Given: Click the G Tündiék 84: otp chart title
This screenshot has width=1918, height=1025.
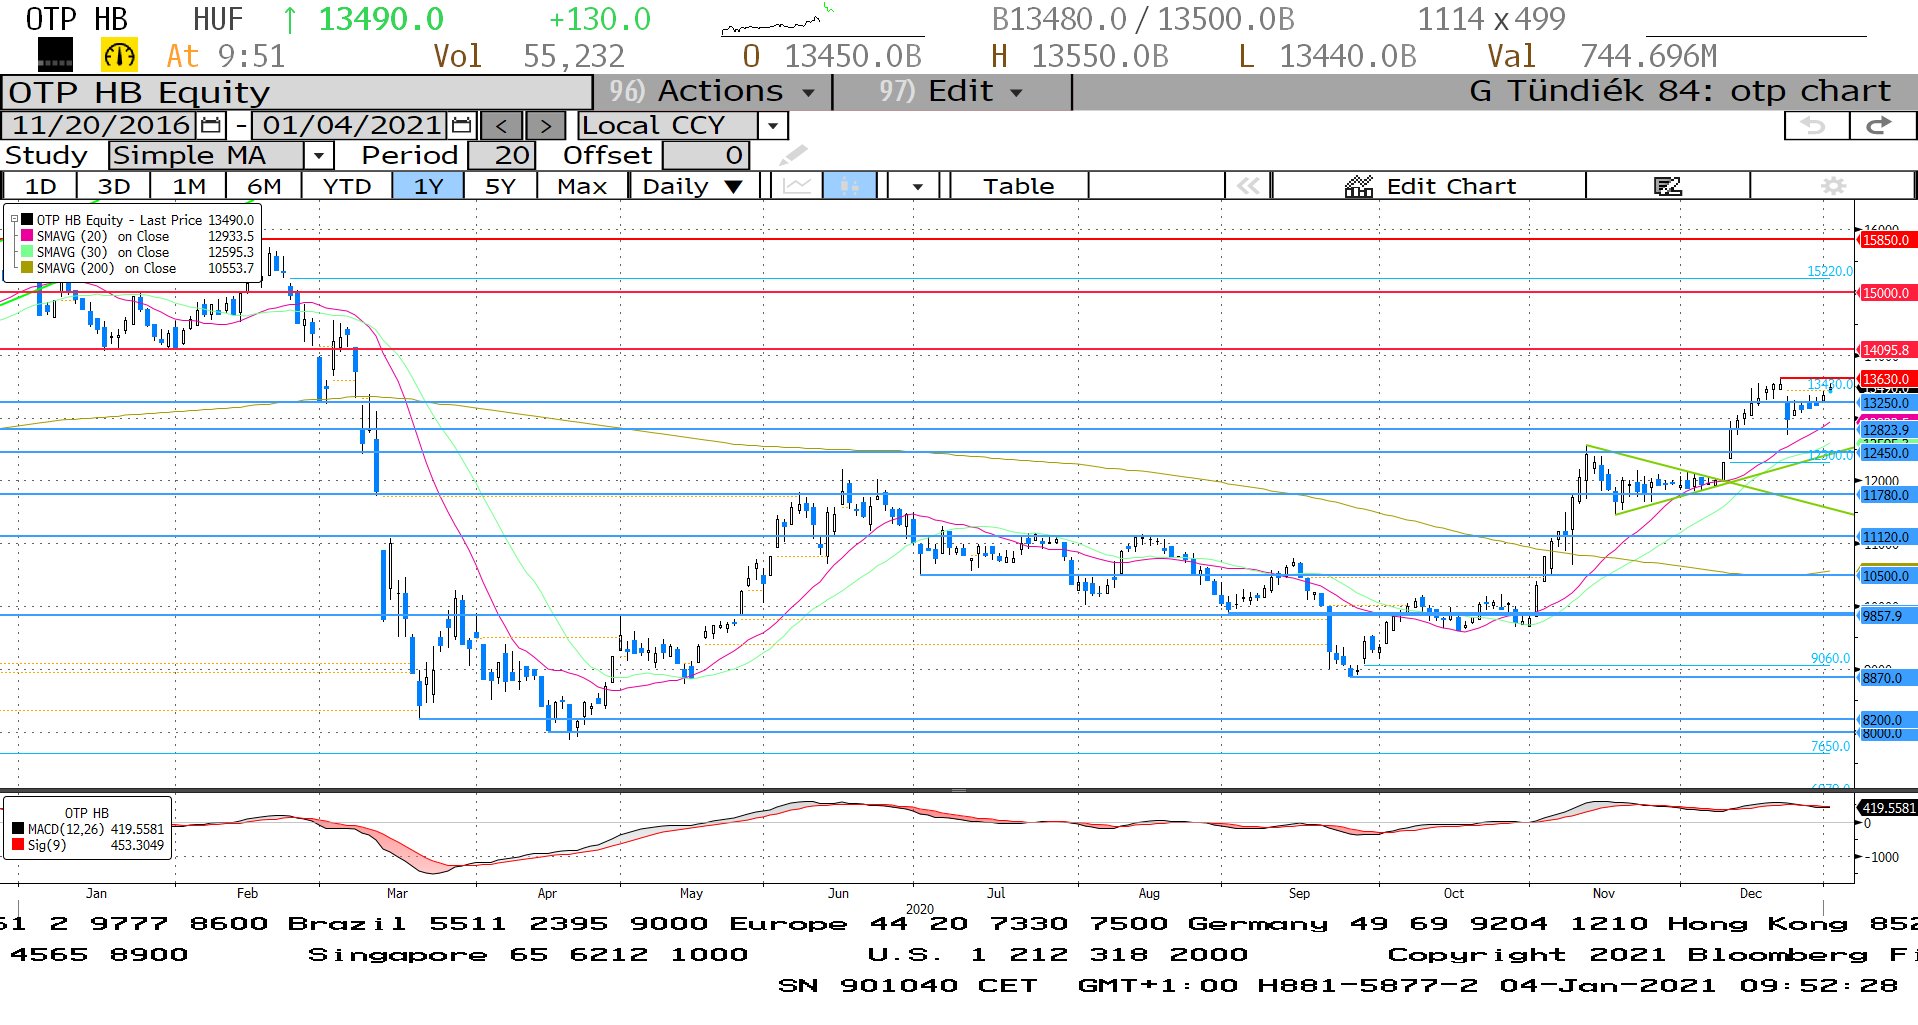Looking at the screenshot, I should (1680, 92).
